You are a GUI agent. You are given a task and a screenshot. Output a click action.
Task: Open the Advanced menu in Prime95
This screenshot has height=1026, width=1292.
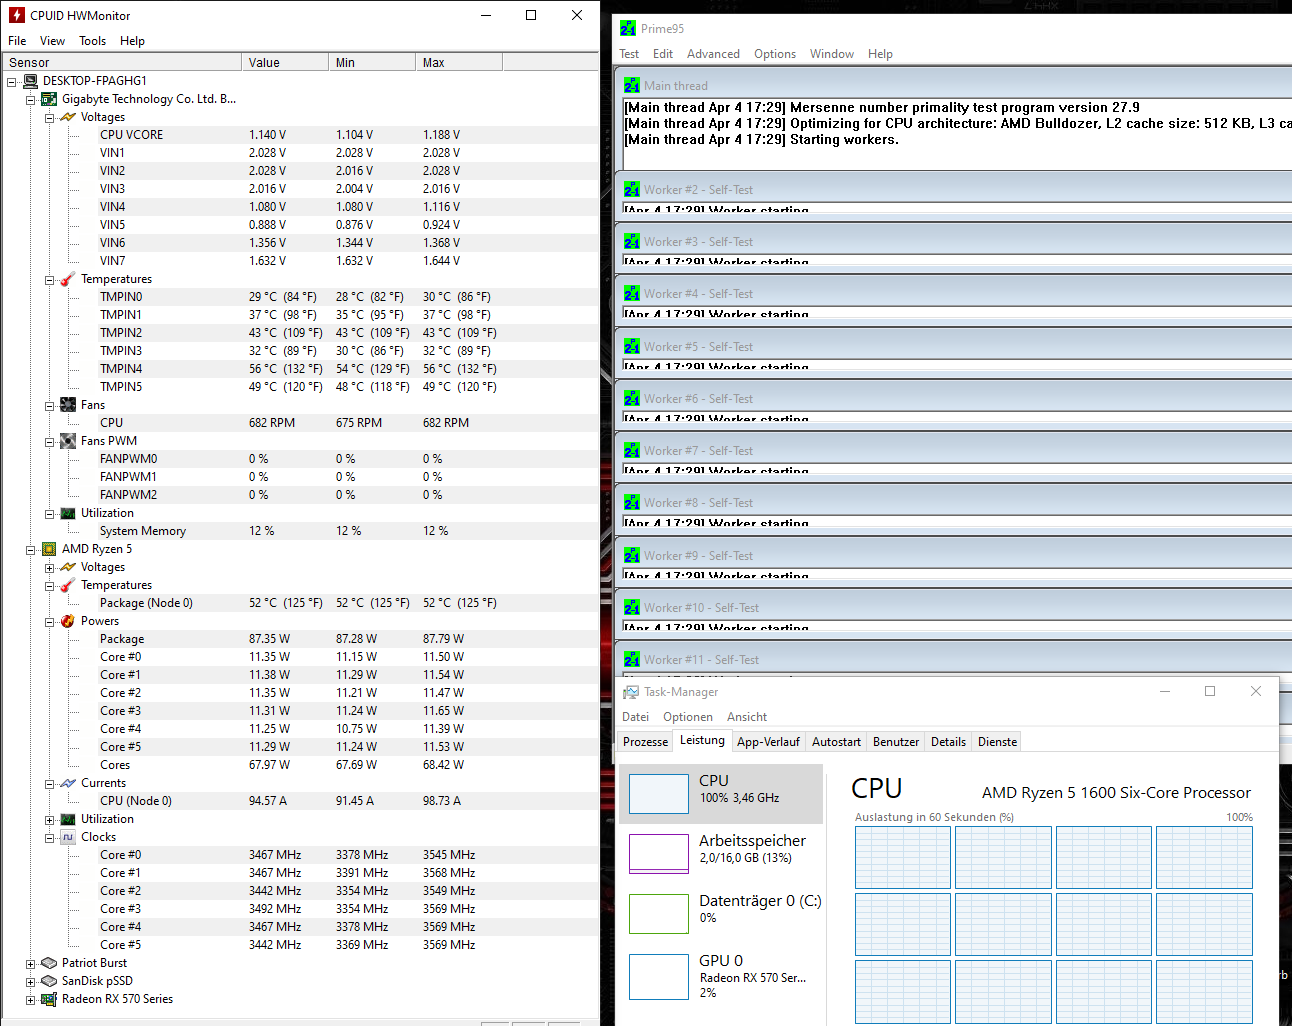click(713, 53)
